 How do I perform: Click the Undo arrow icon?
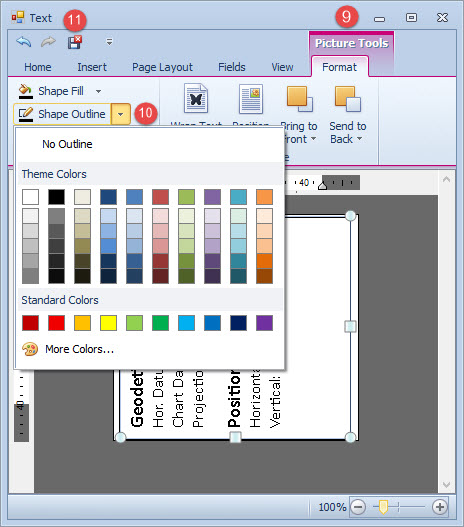[x=24, y=42]
